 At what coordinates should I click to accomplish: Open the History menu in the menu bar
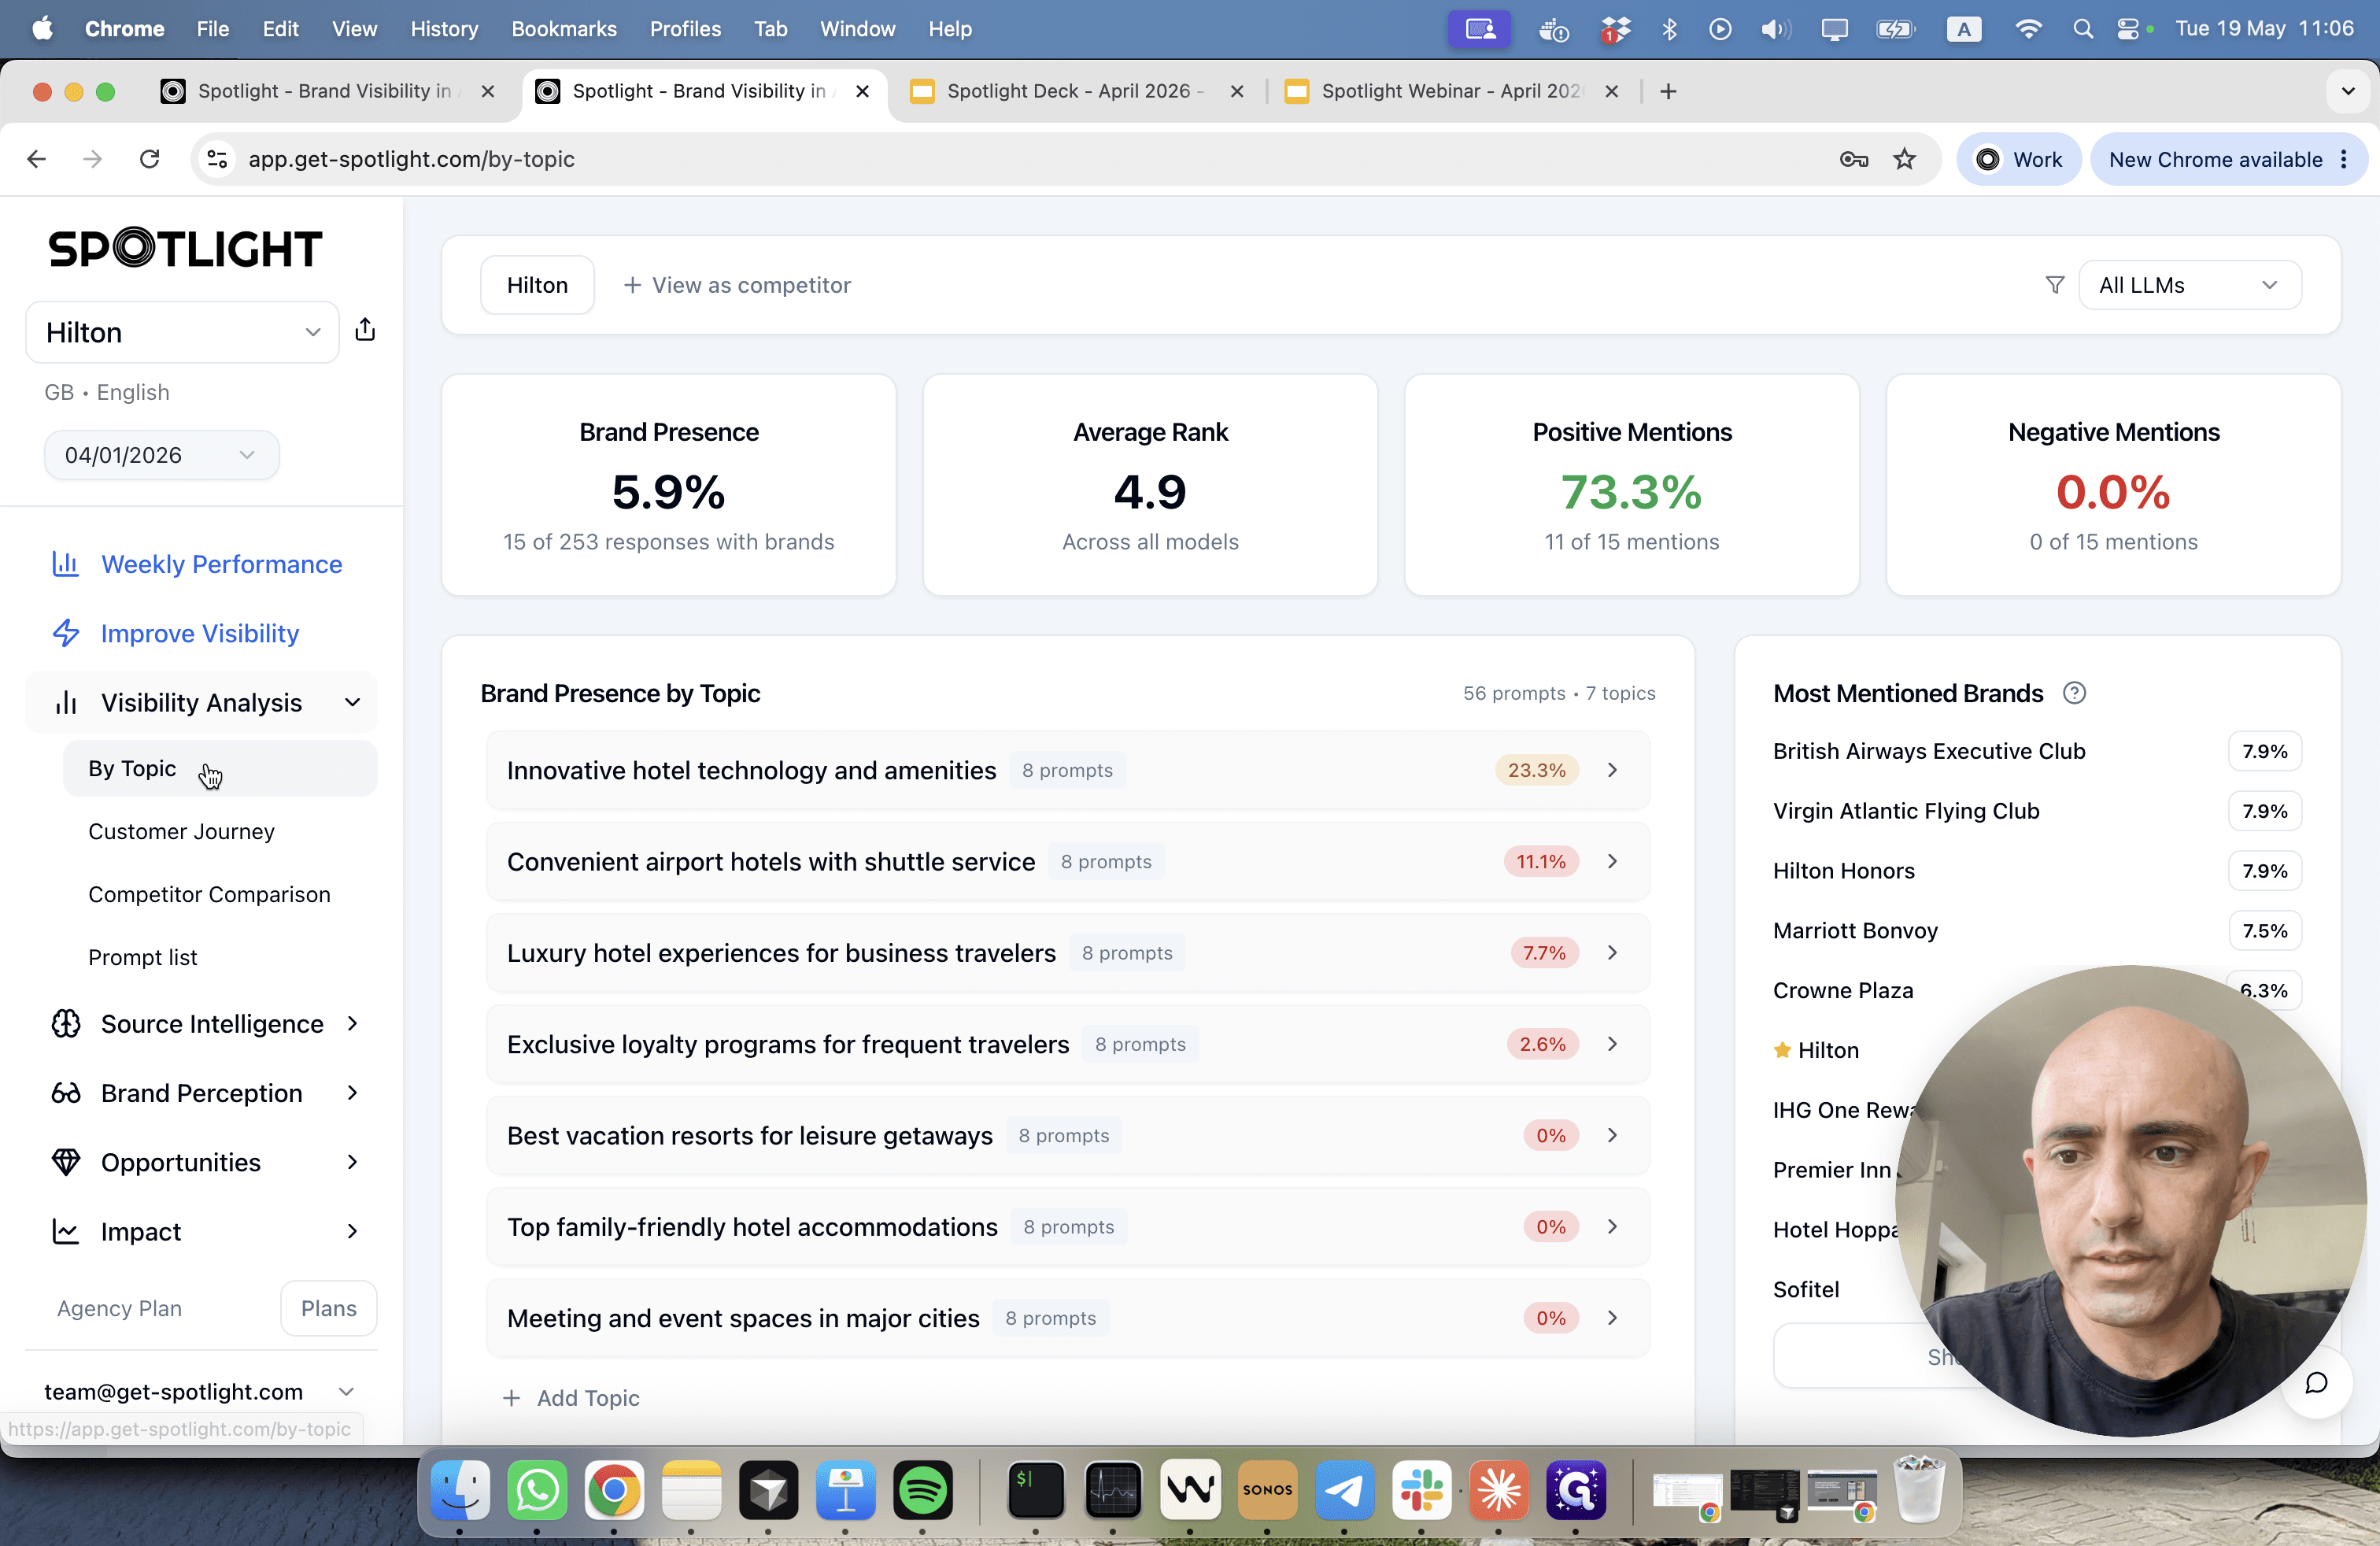[x=444, y=29]
